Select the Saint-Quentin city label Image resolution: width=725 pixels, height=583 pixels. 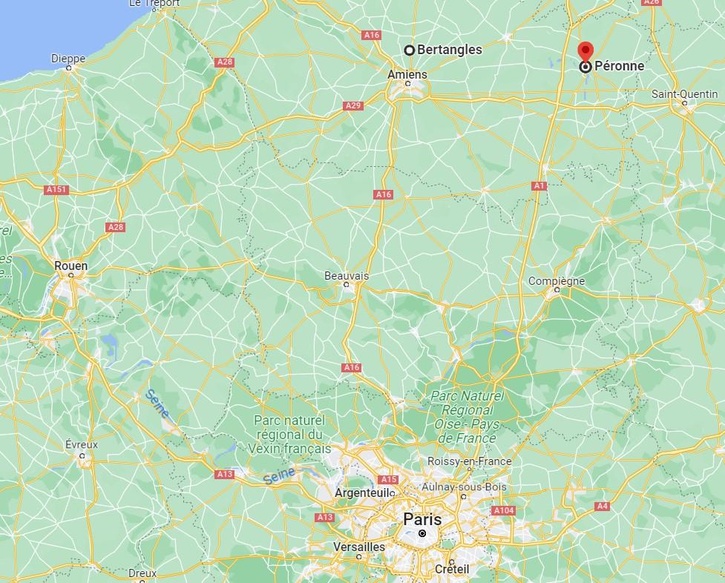pyautogui.click(x=685, y=94)
